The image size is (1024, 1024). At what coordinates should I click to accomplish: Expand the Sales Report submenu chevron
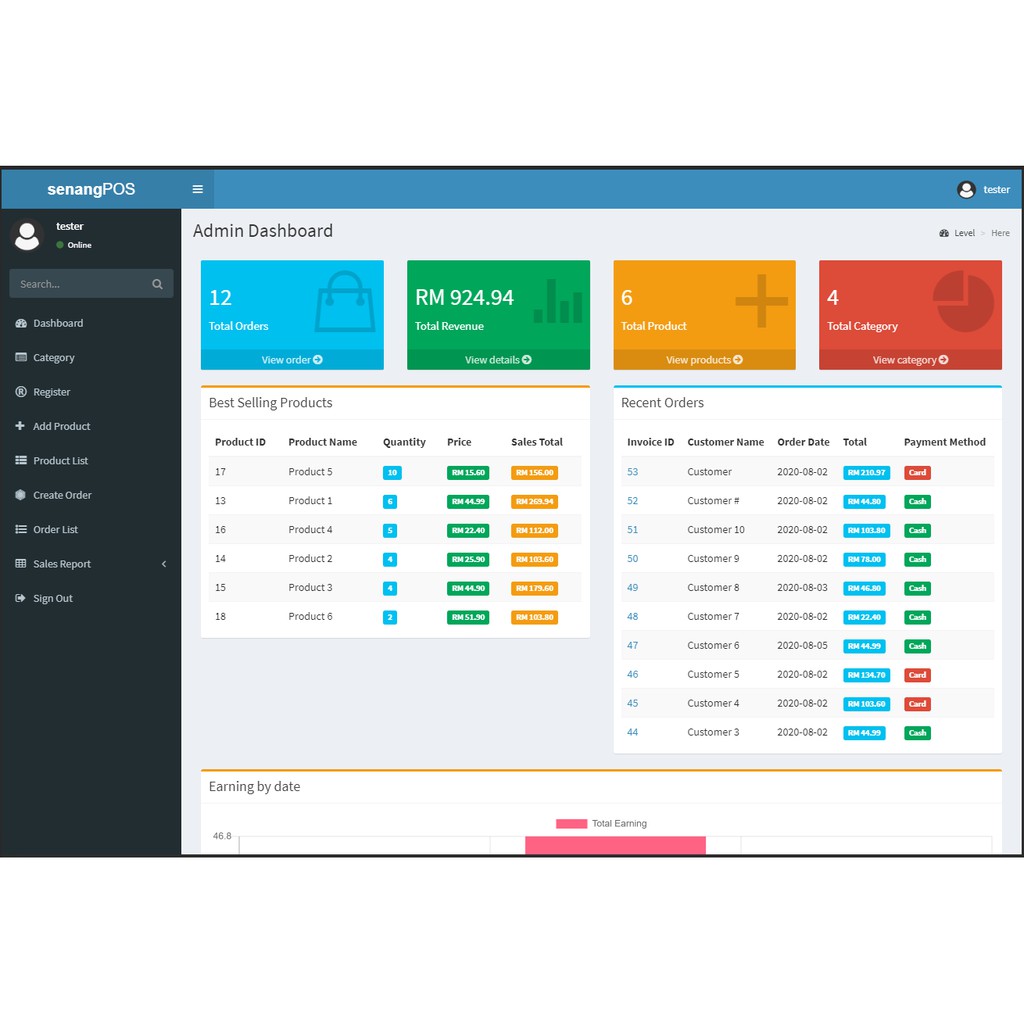click(x=164, y=564)
